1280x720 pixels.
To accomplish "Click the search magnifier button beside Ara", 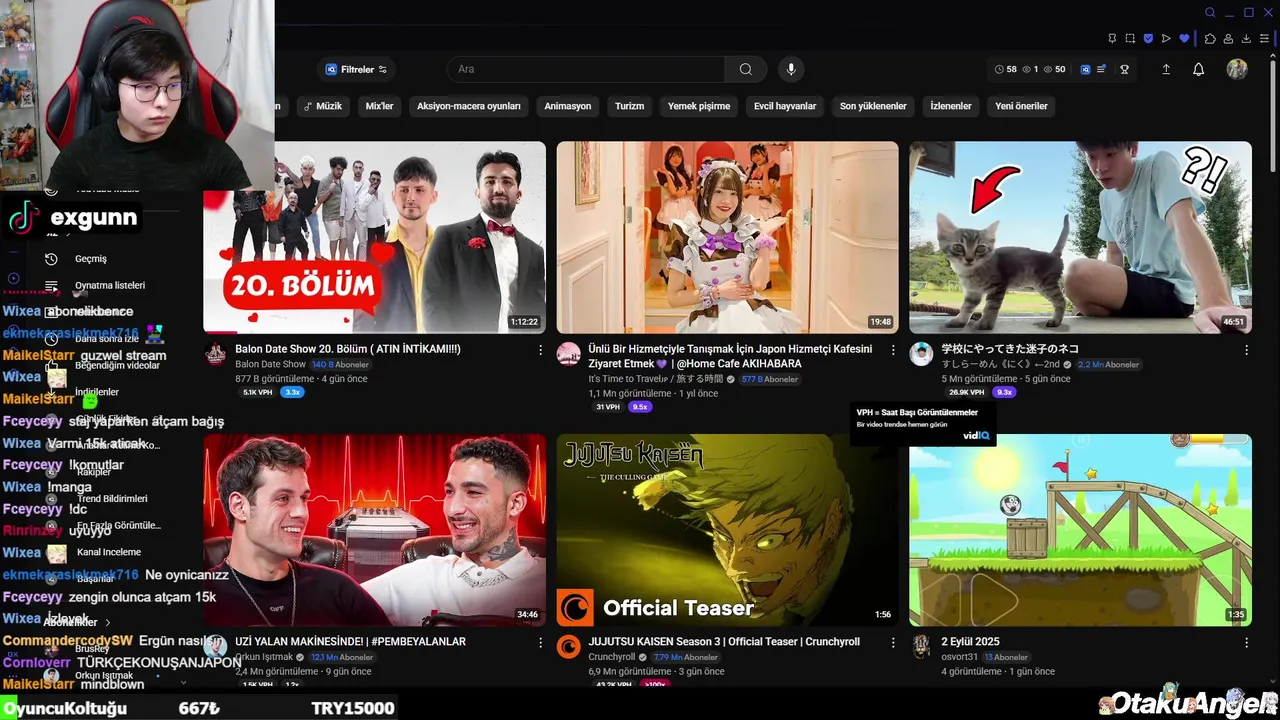I will coord(746,69).
